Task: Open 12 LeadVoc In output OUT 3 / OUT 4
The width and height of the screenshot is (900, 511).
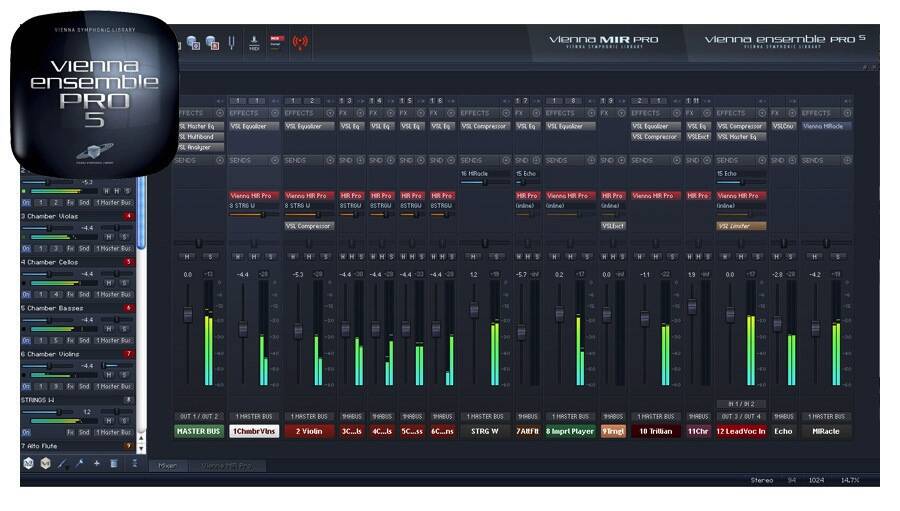Action: pos(741,416)
